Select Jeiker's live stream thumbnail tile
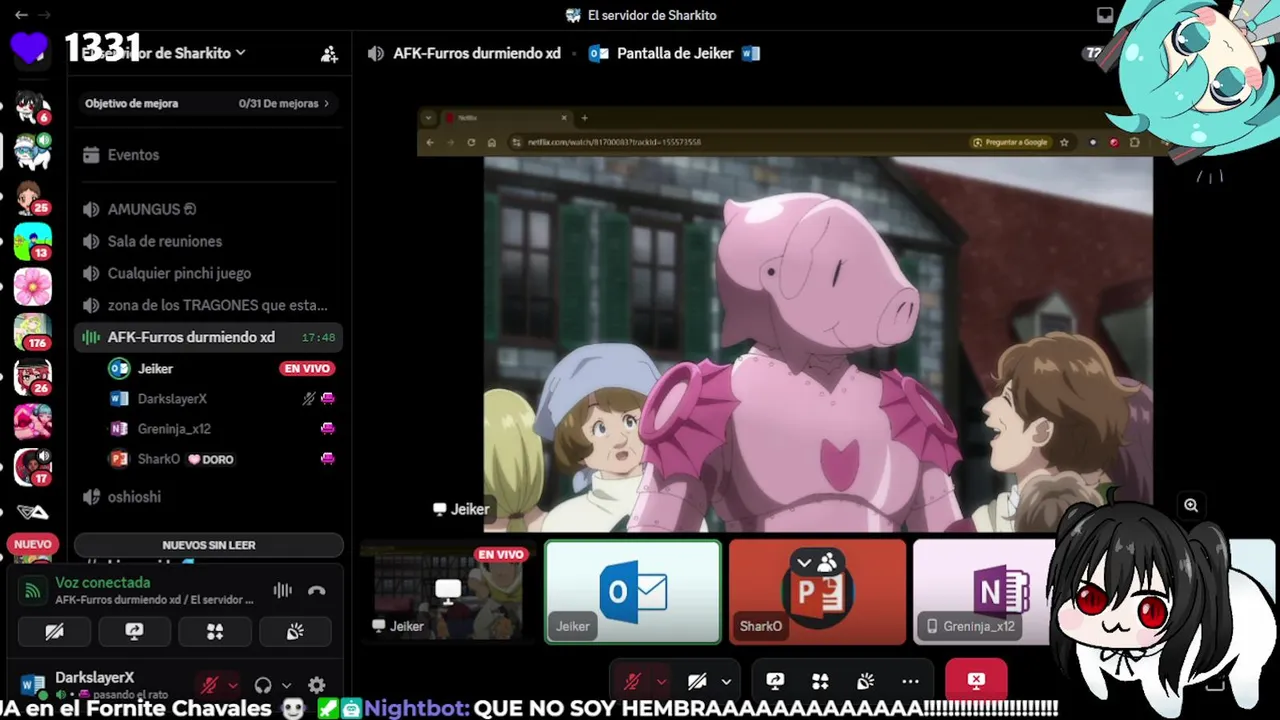1280x720 pixels. click(x=448, y=592)
